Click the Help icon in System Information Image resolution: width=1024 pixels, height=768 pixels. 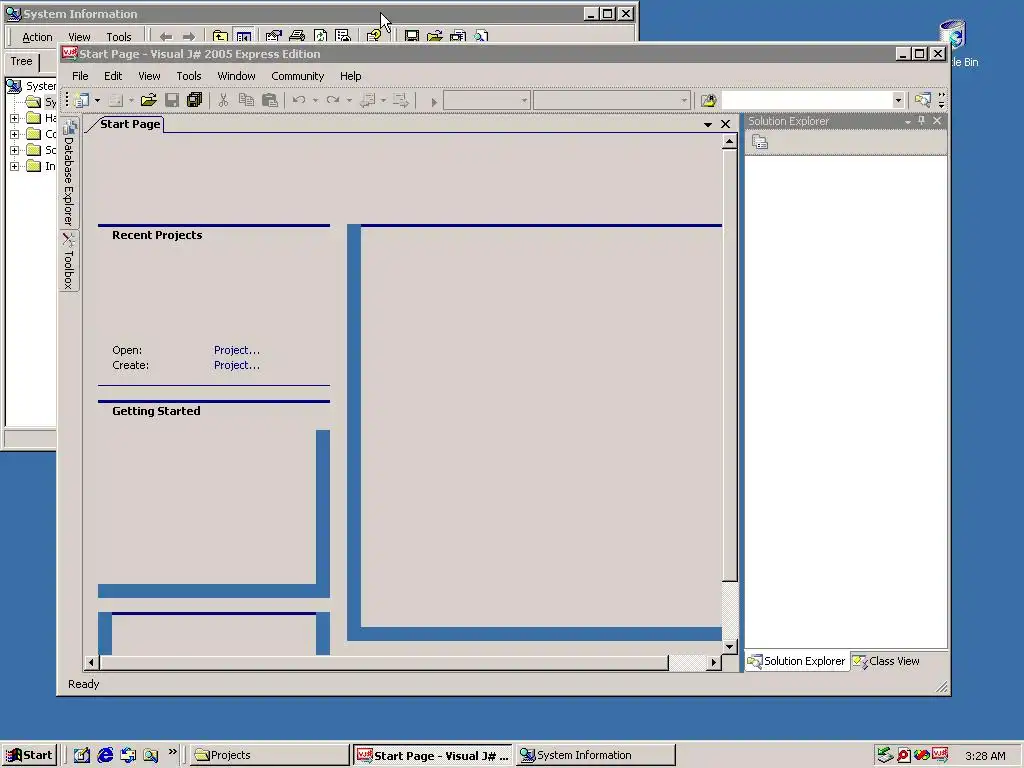coord(374,37)
